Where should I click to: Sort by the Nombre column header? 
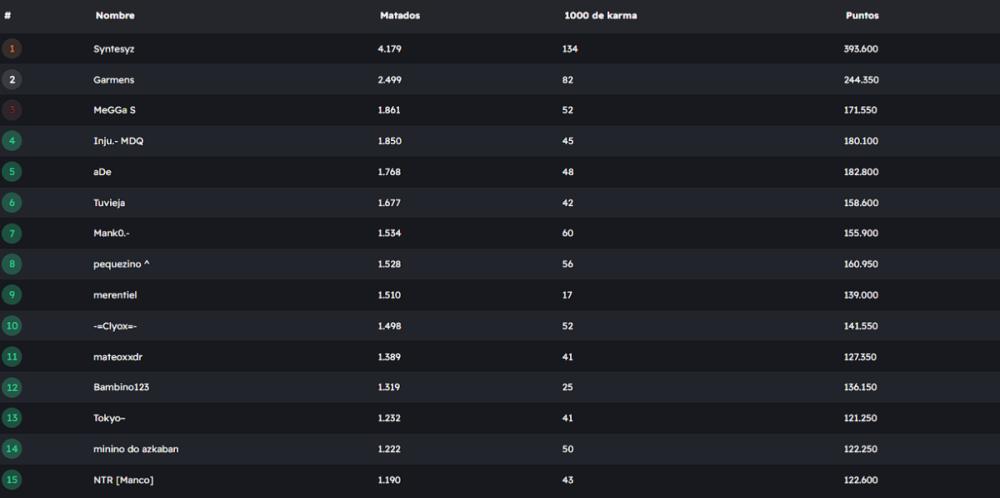pyautogui.click(x=115, y=16)
